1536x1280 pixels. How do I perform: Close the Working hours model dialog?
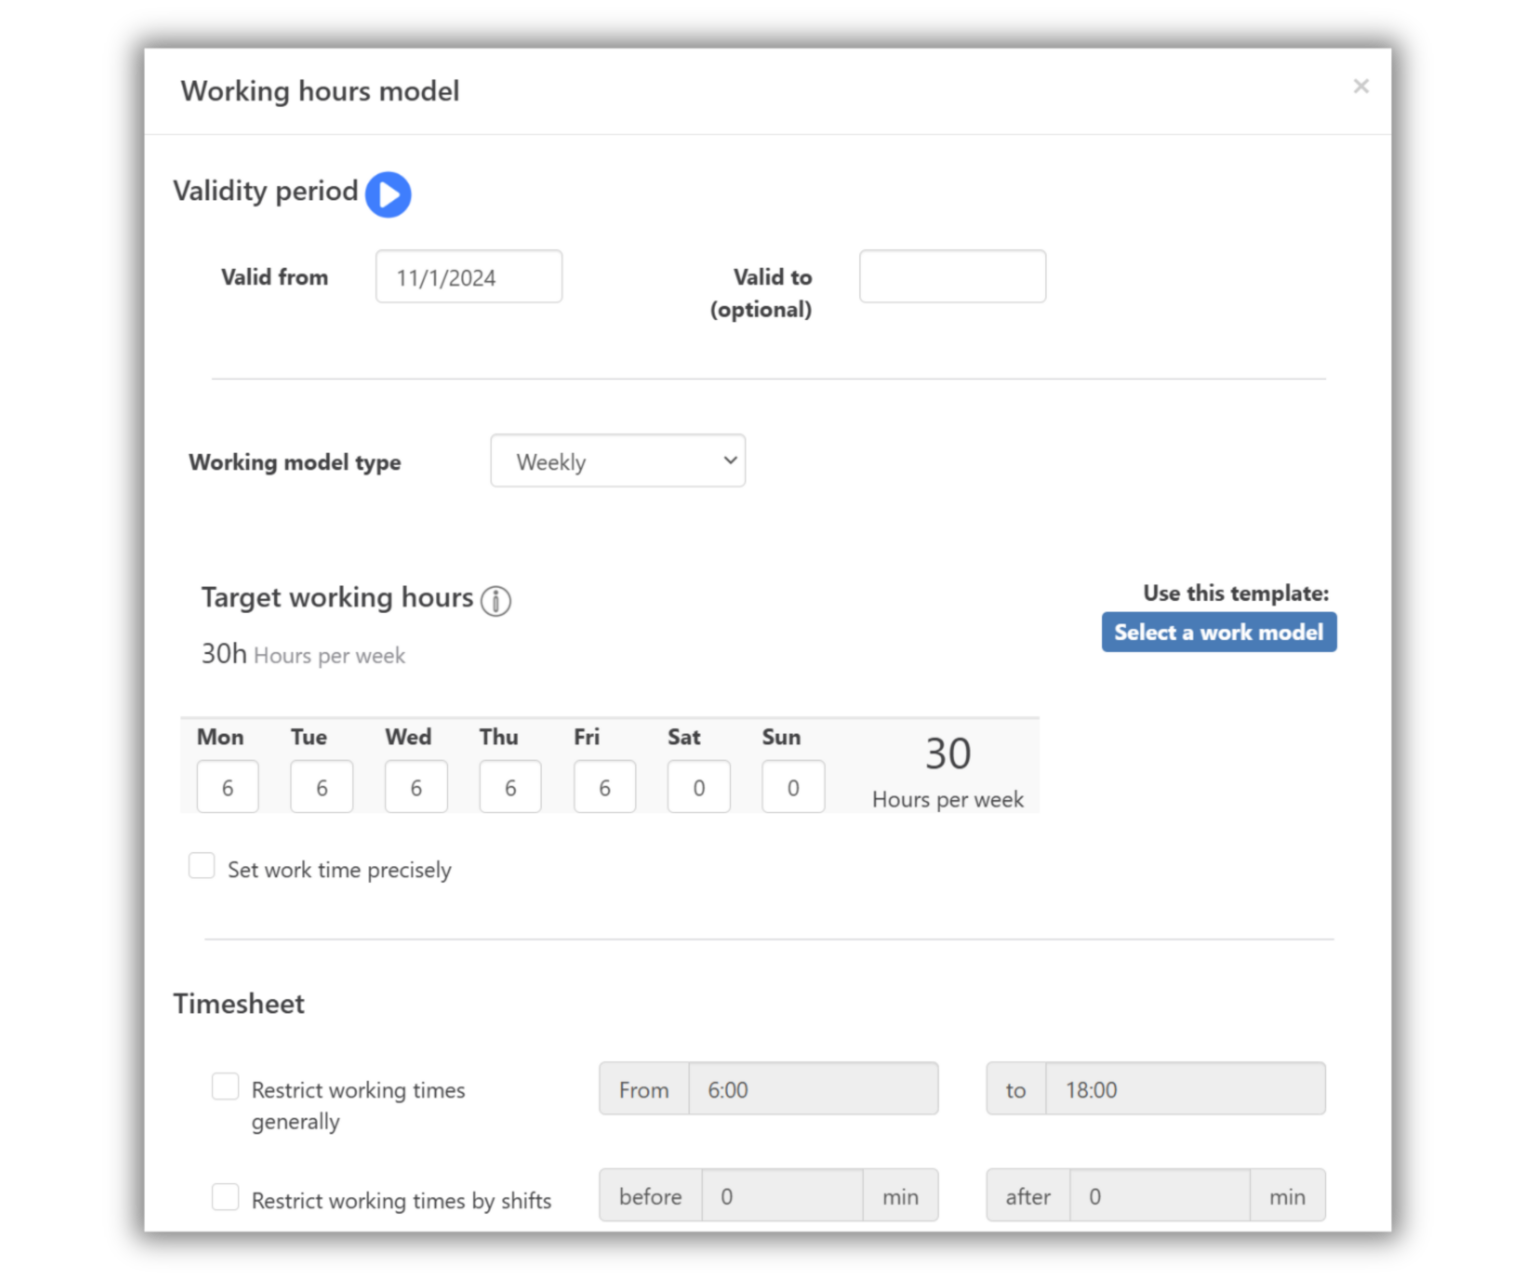coord(1360,86)
